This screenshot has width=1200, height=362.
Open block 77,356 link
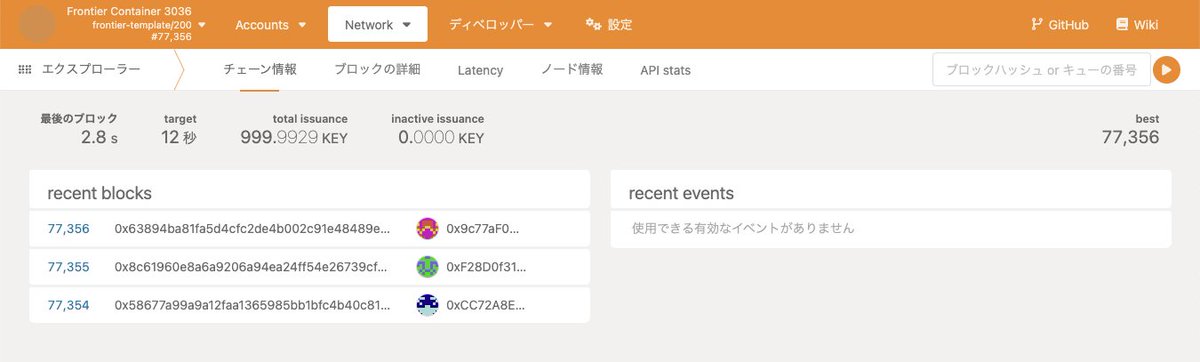pos(69,229)
